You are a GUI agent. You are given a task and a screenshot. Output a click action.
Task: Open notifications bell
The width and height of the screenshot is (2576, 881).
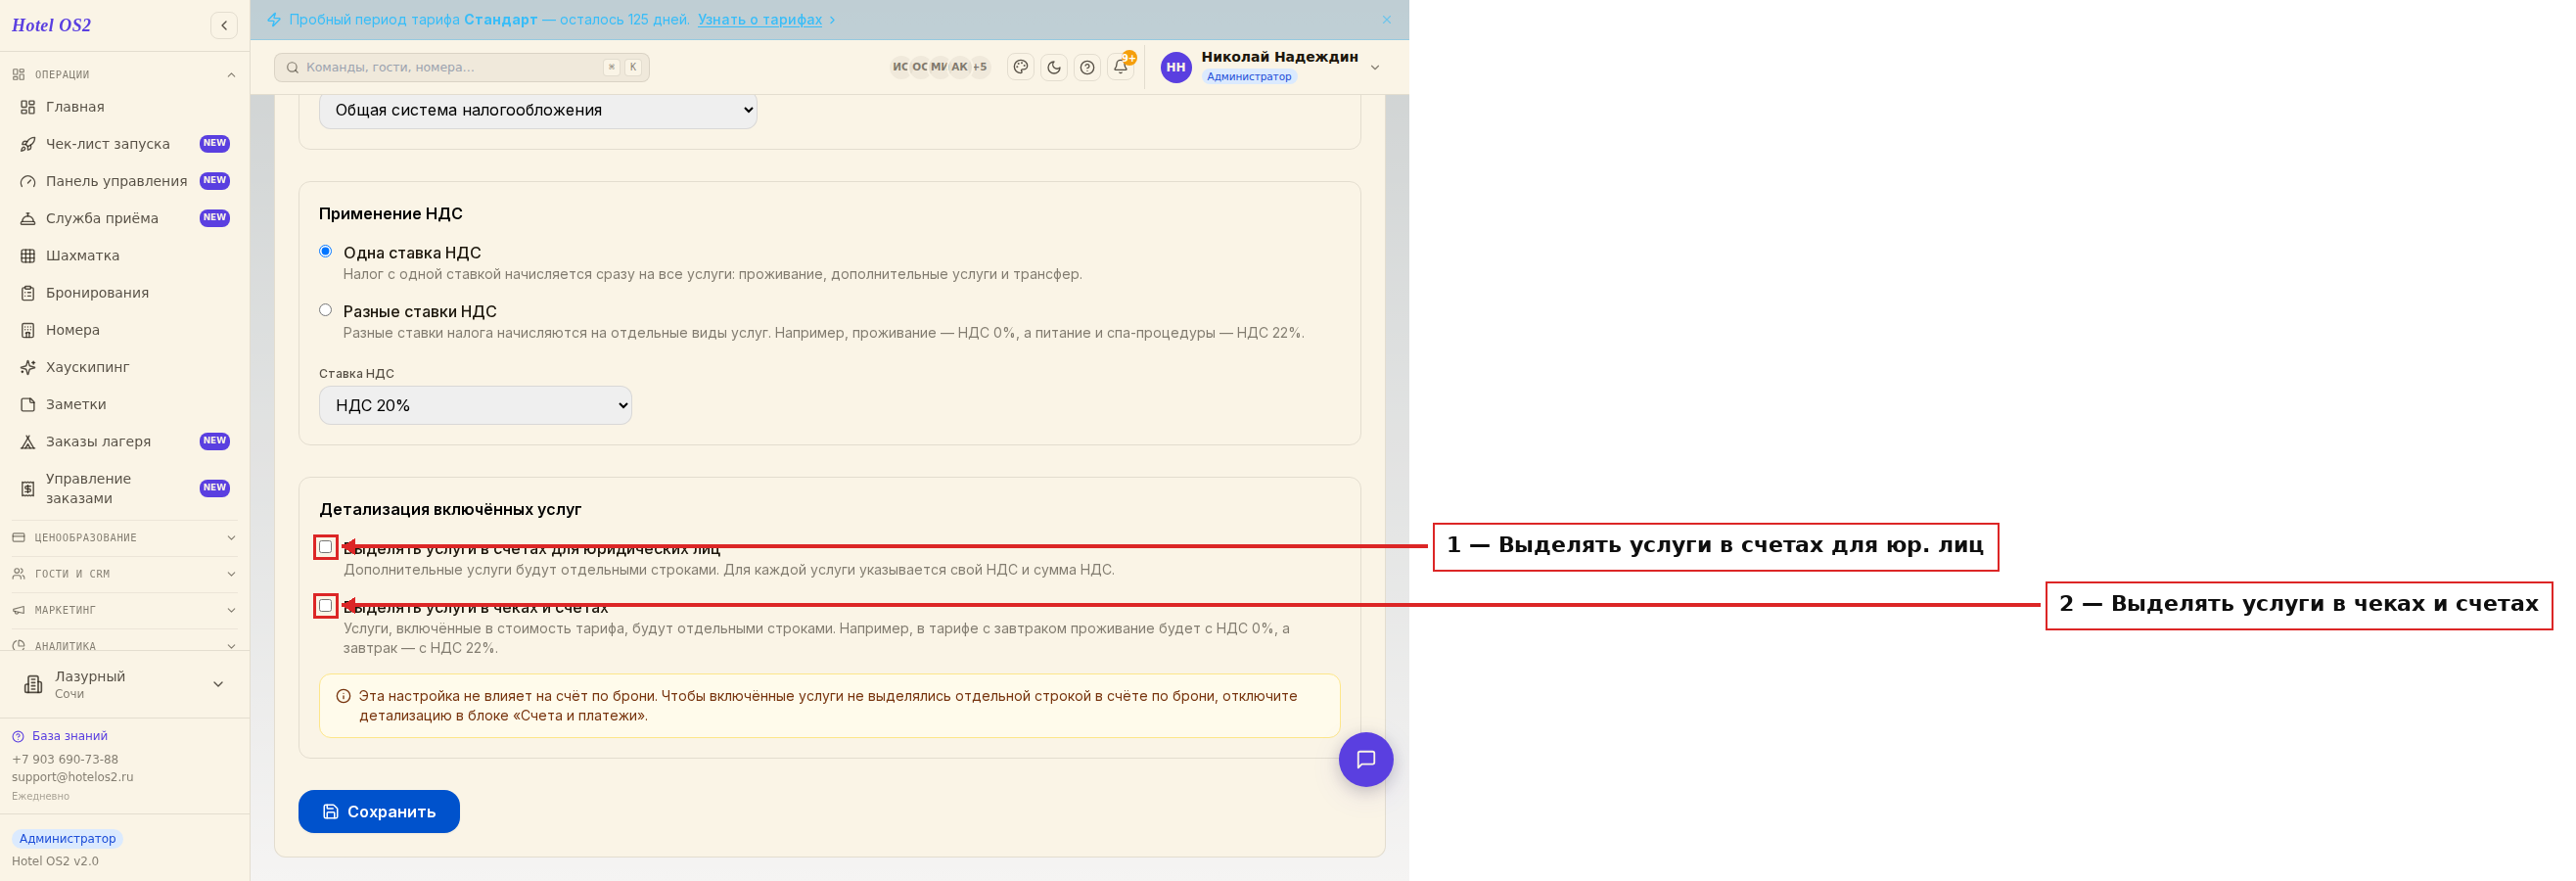tap(1121, 67)
